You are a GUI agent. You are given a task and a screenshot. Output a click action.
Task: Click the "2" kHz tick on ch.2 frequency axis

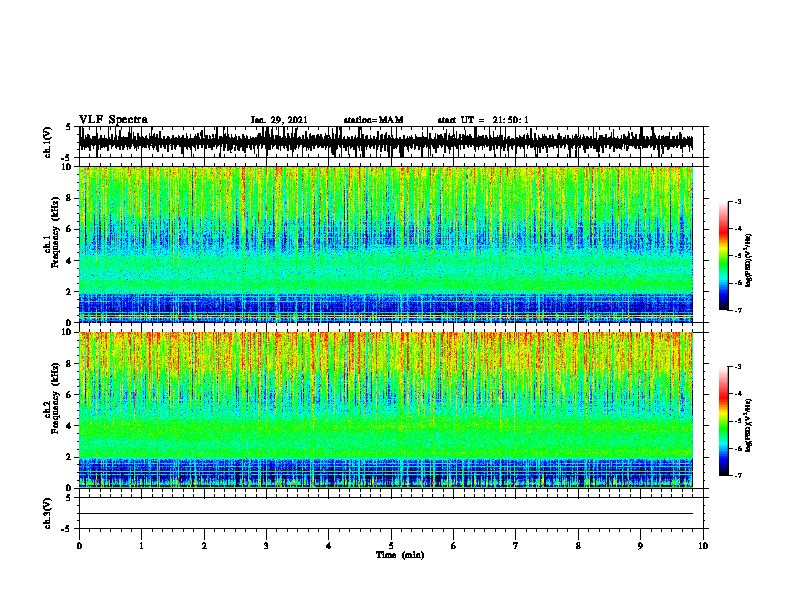69,457
